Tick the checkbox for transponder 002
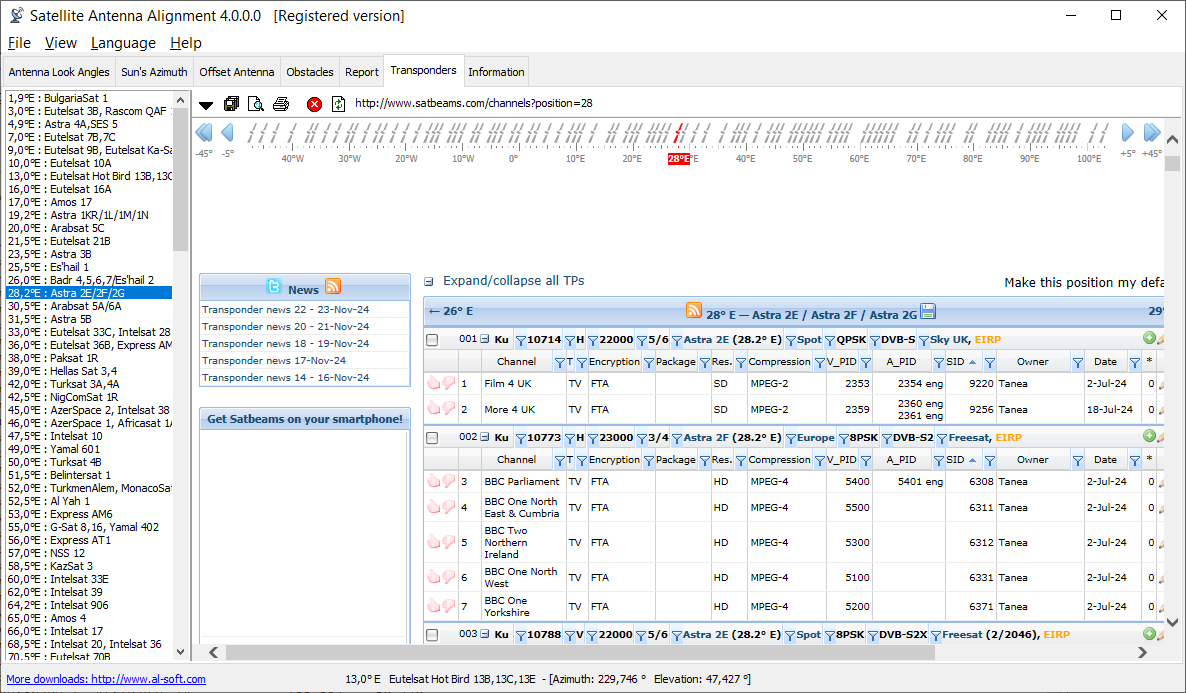This screenshot has height=693, width=1186. (433, 438)
